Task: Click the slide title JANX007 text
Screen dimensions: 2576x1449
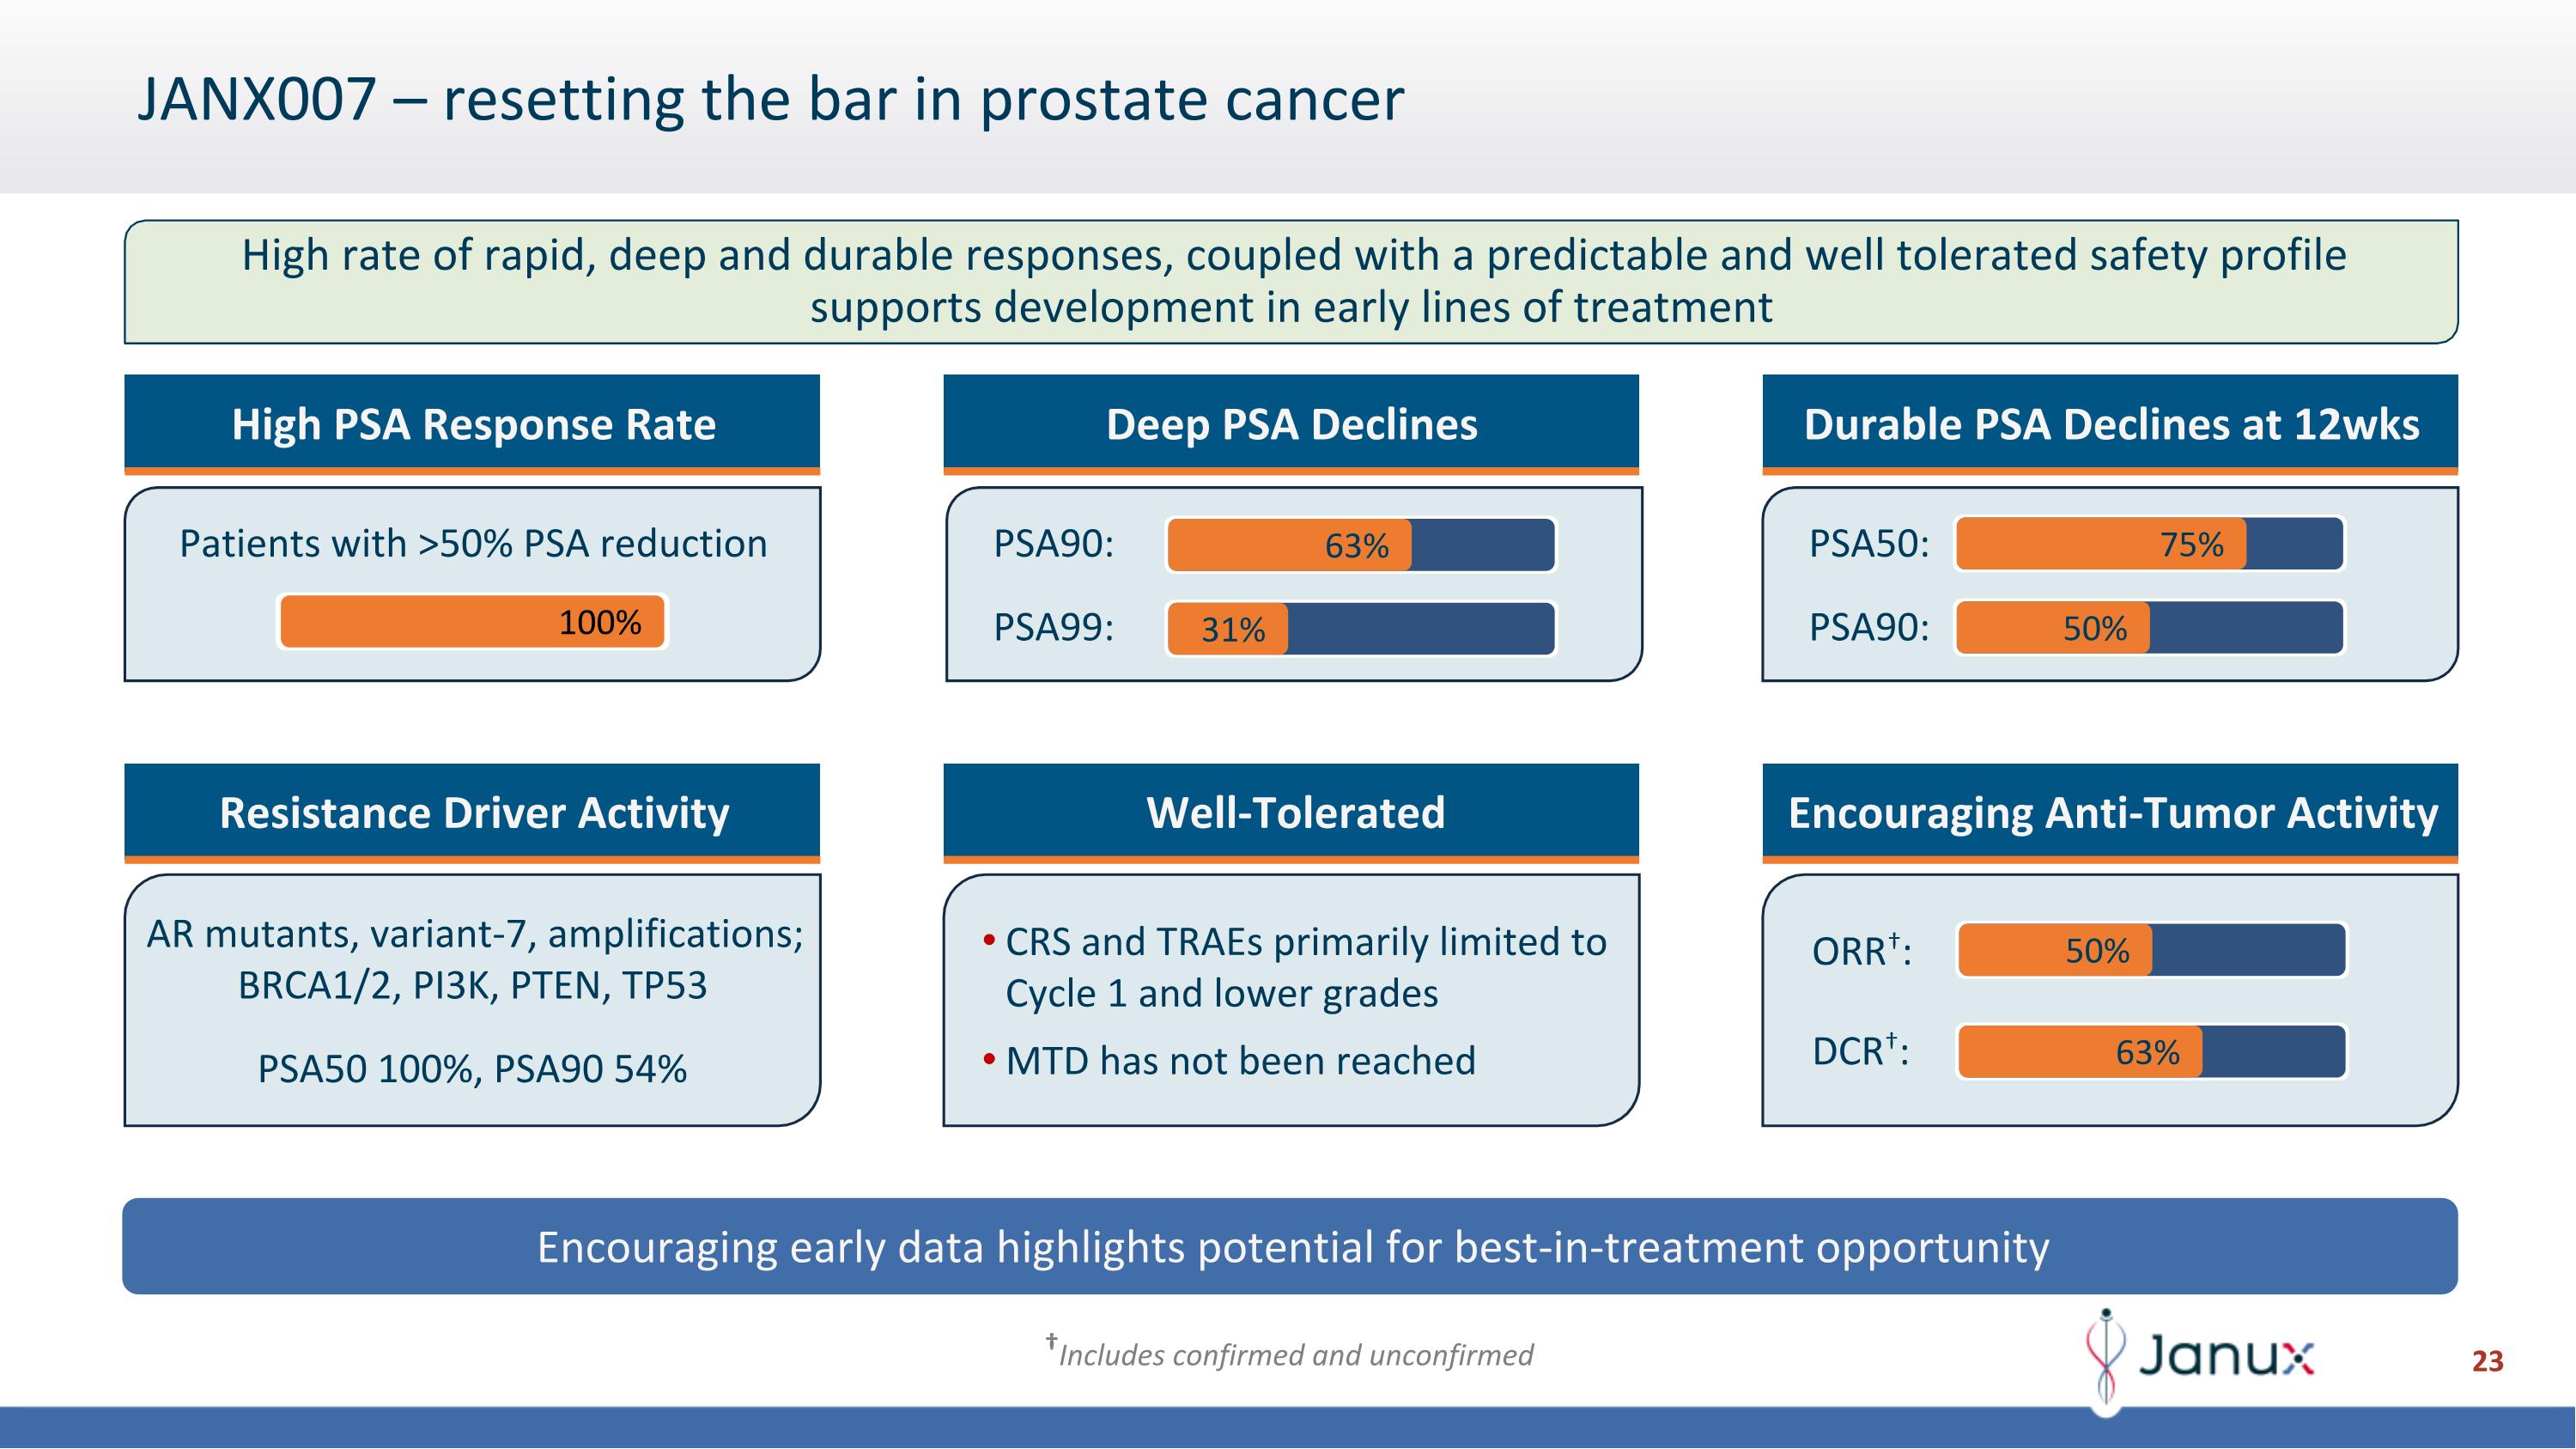Action: (770, 100)
